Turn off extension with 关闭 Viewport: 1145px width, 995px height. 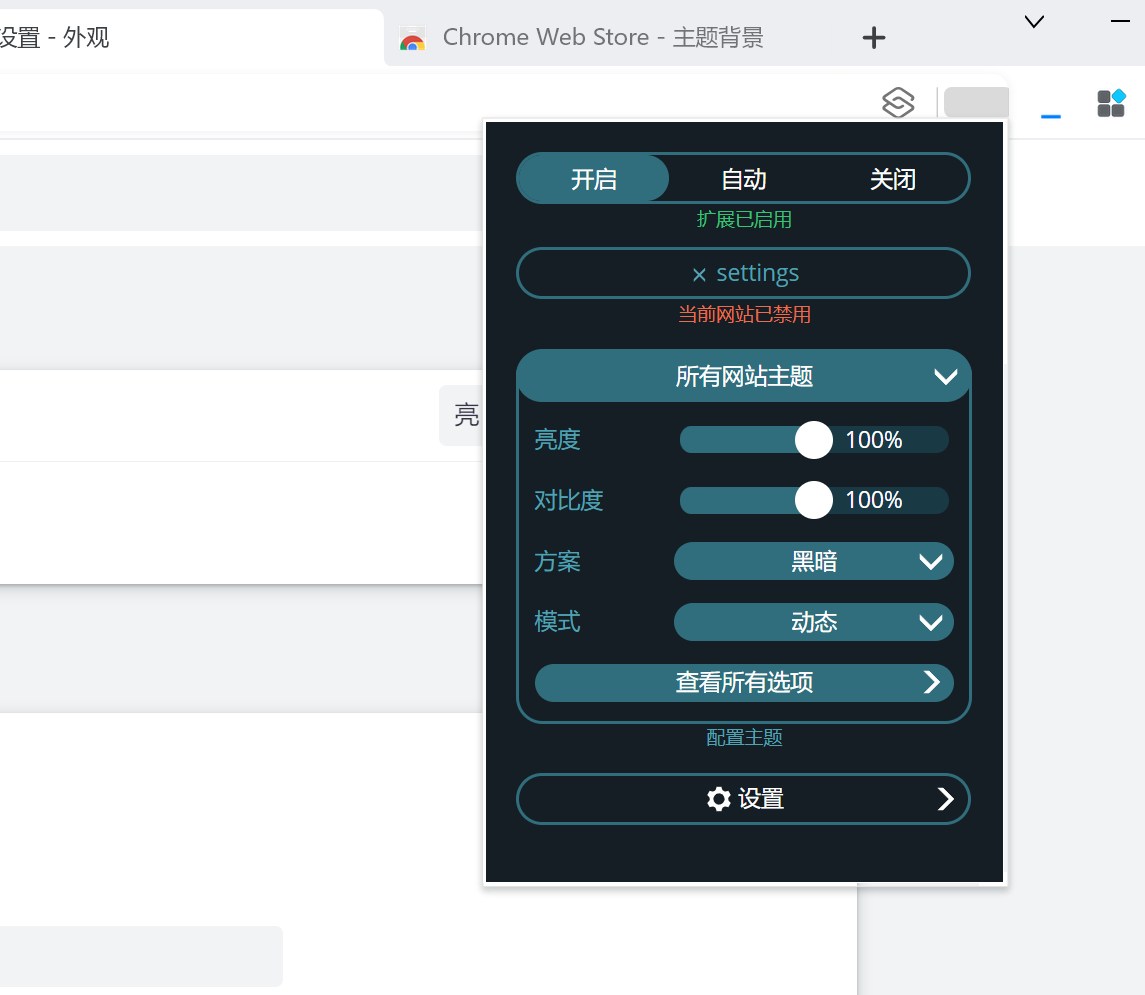click(892, 179)
